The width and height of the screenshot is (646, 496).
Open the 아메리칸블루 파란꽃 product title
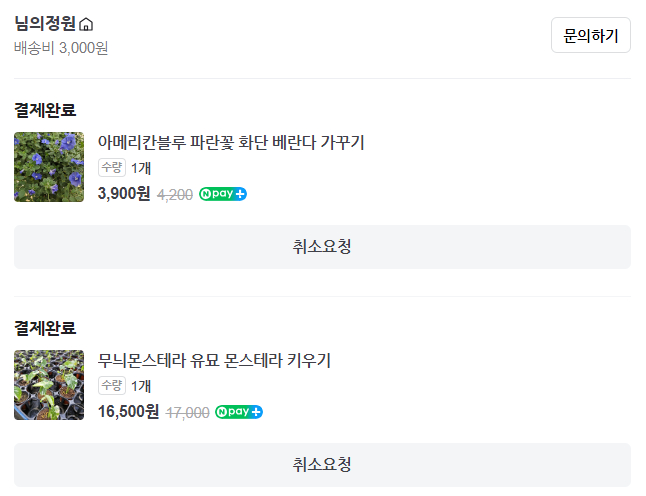(238, 142)
